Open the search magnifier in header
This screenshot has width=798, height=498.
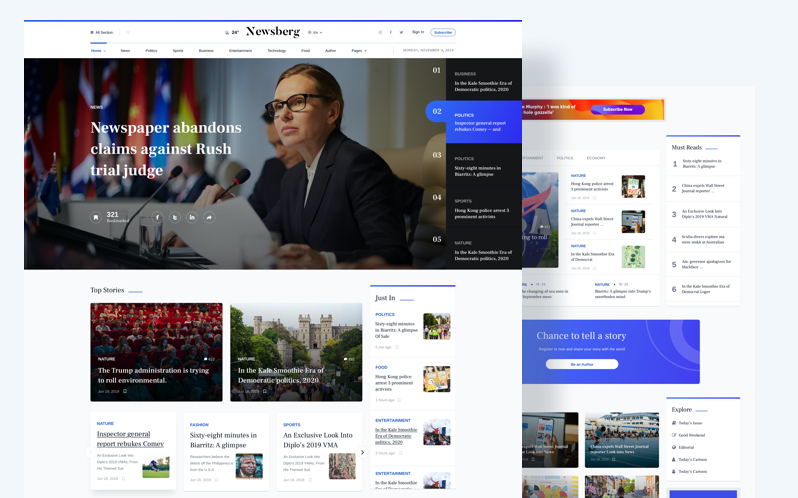click(x=128, y=32)
